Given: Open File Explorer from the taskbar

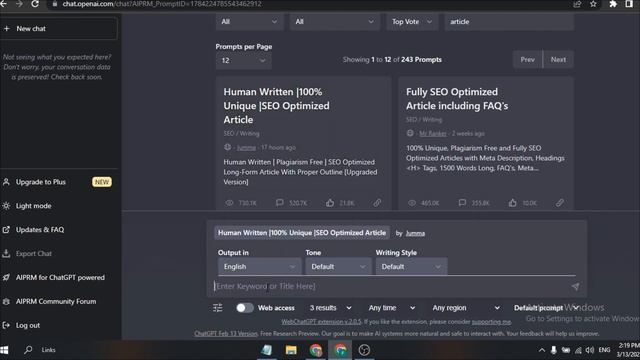Looking at the screenshot, I should 291,350.
